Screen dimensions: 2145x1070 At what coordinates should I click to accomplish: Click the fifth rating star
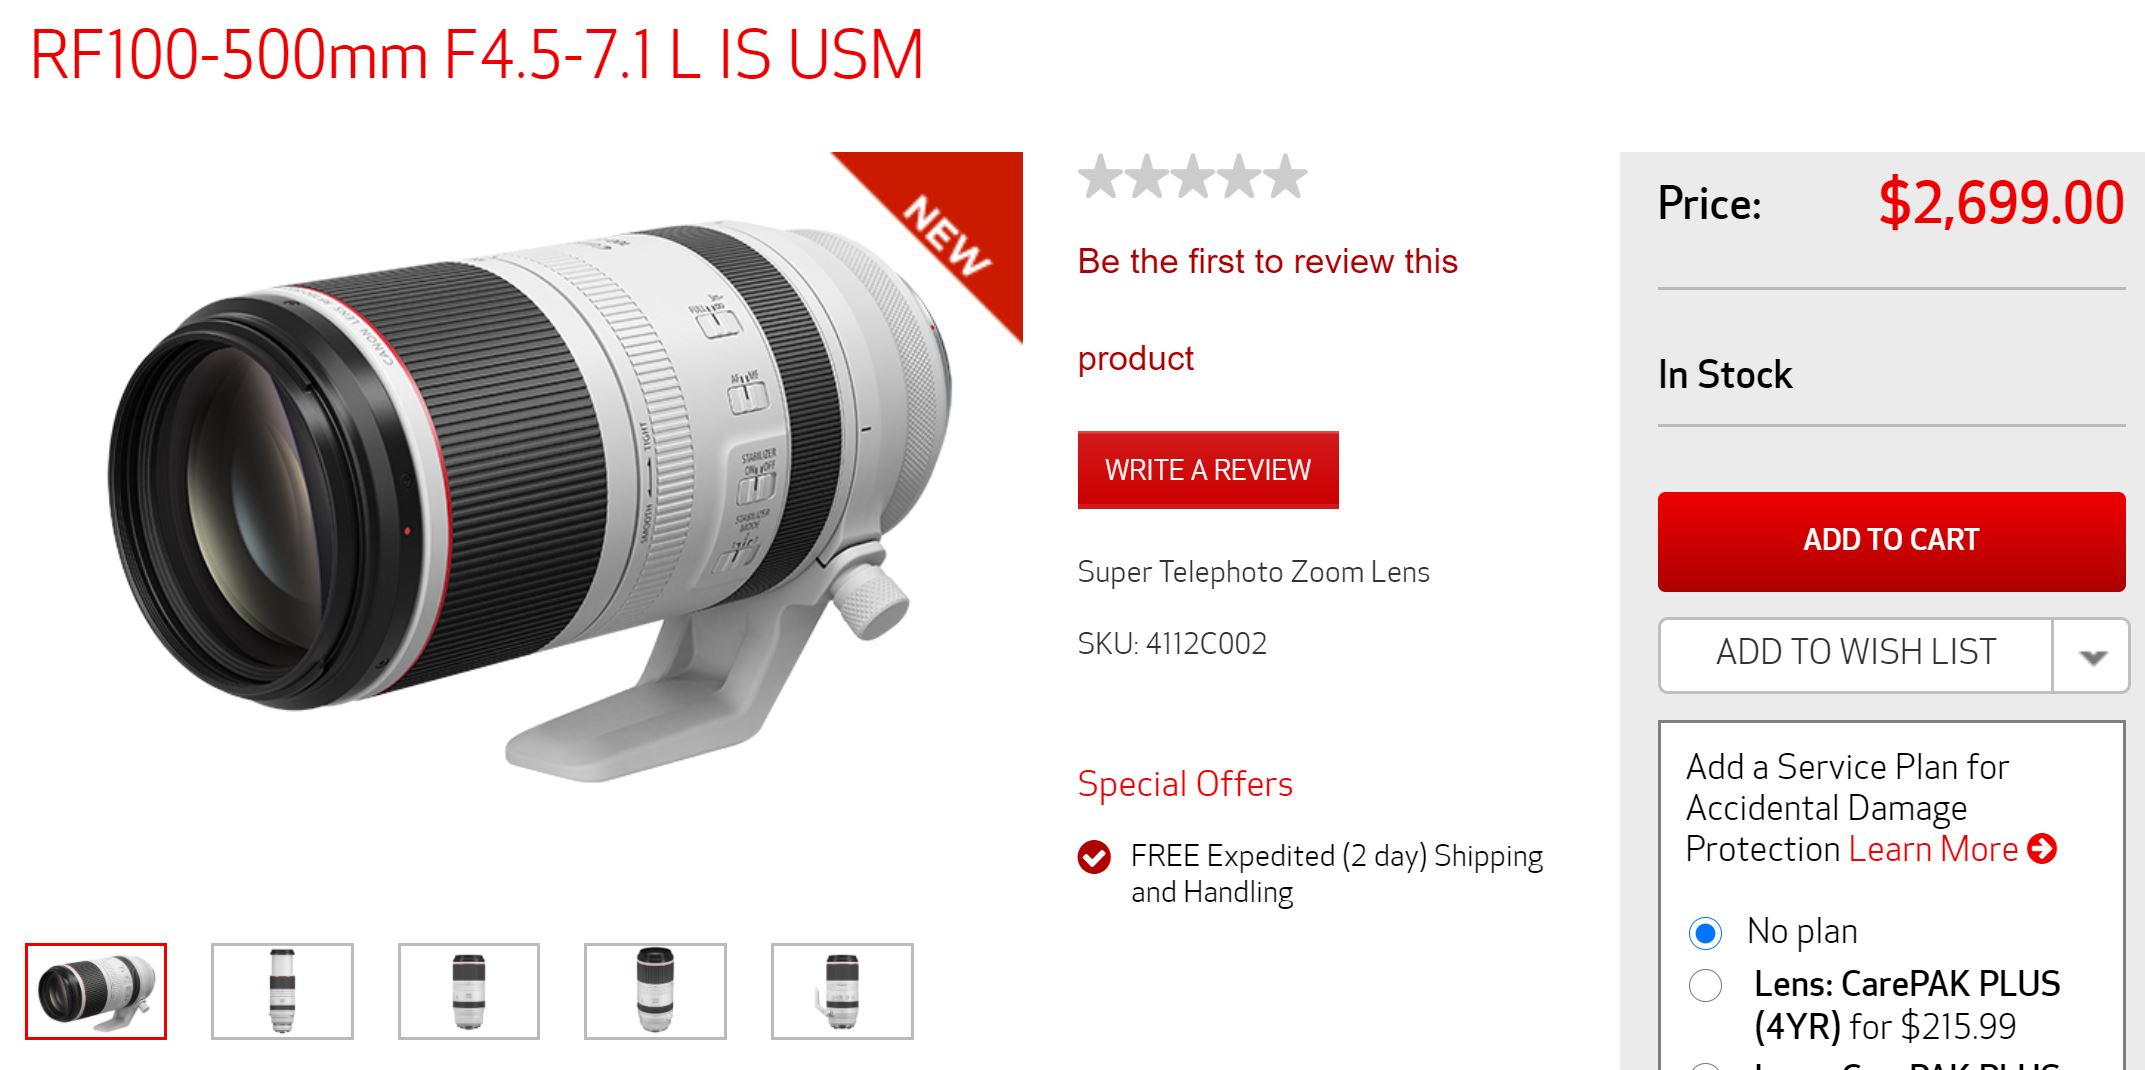coord(1285,177)
